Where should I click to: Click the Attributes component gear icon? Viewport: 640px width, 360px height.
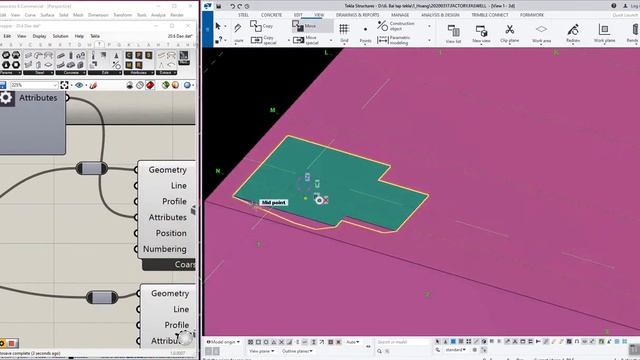(x=6, y=98)
